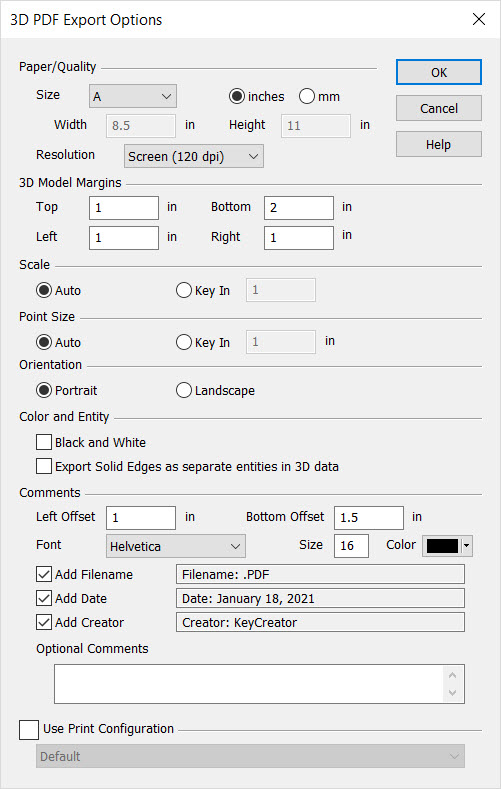Click the OK button

[x=439, y=72]
